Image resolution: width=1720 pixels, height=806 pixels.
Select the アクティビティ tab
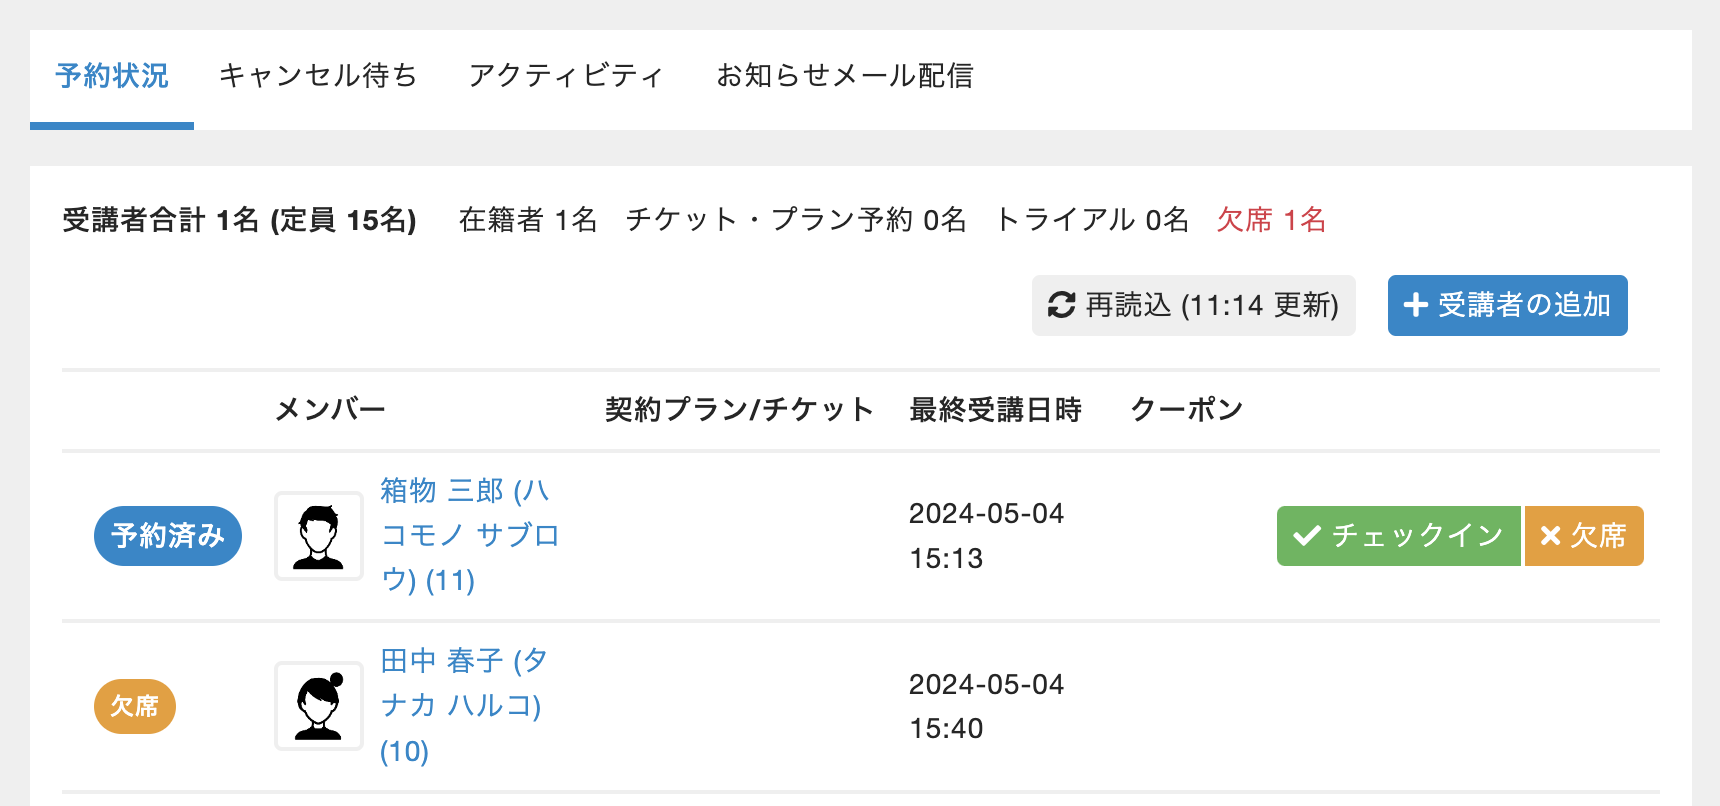click(566, 76)
